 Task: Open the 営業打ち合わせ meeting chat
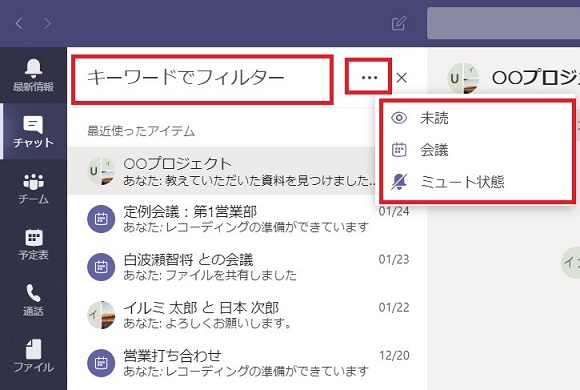[247, 363]
